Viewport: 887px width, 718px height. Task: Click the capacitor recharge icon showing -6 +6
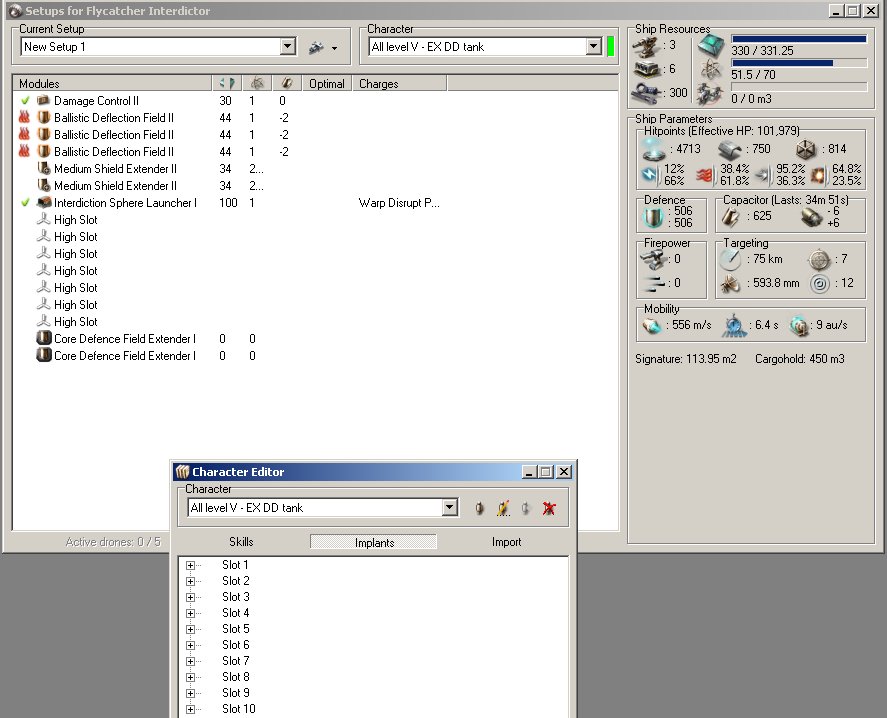pos(812,217)
